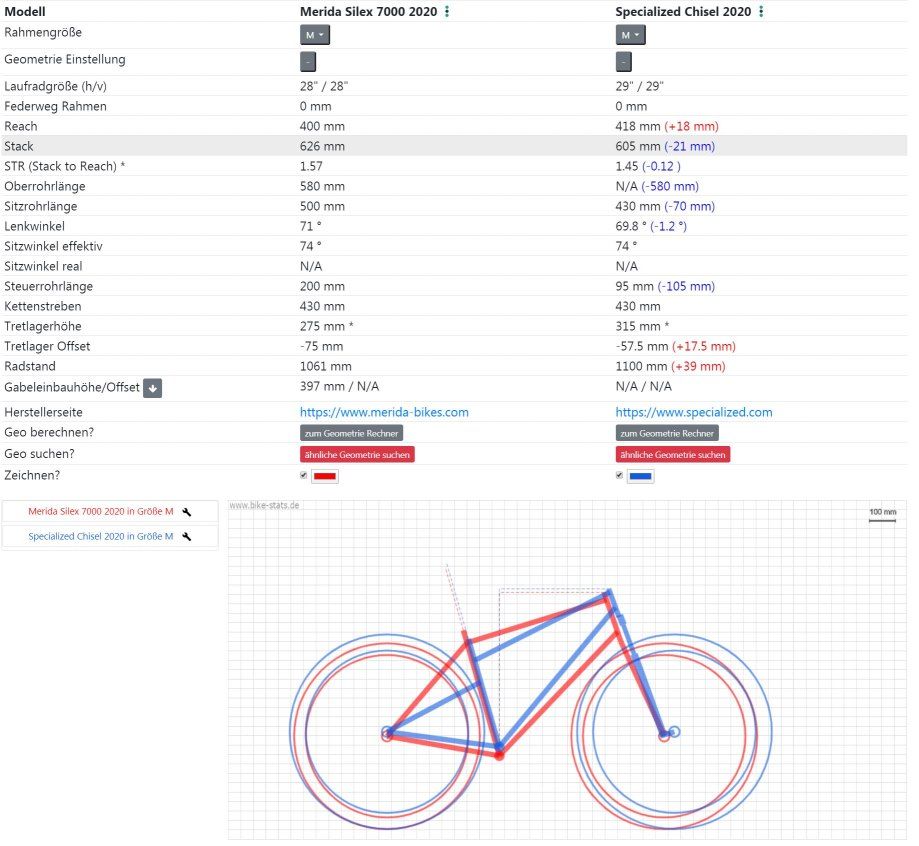Open the Geometrie Einstellung selector for Merida

coord(308,61)
